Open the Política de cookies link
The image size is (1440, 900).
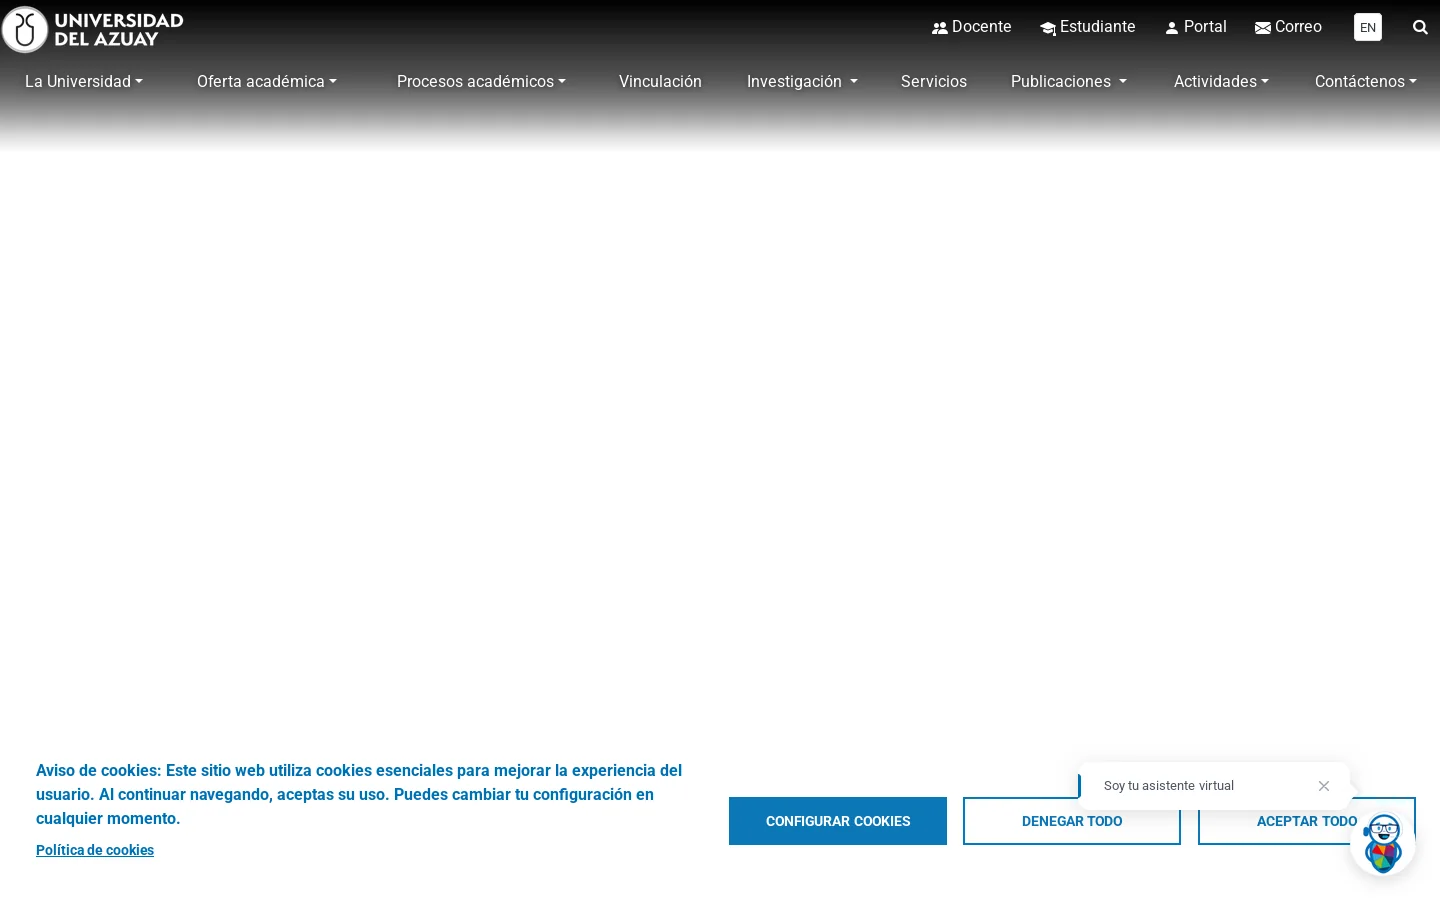[95, 850]
